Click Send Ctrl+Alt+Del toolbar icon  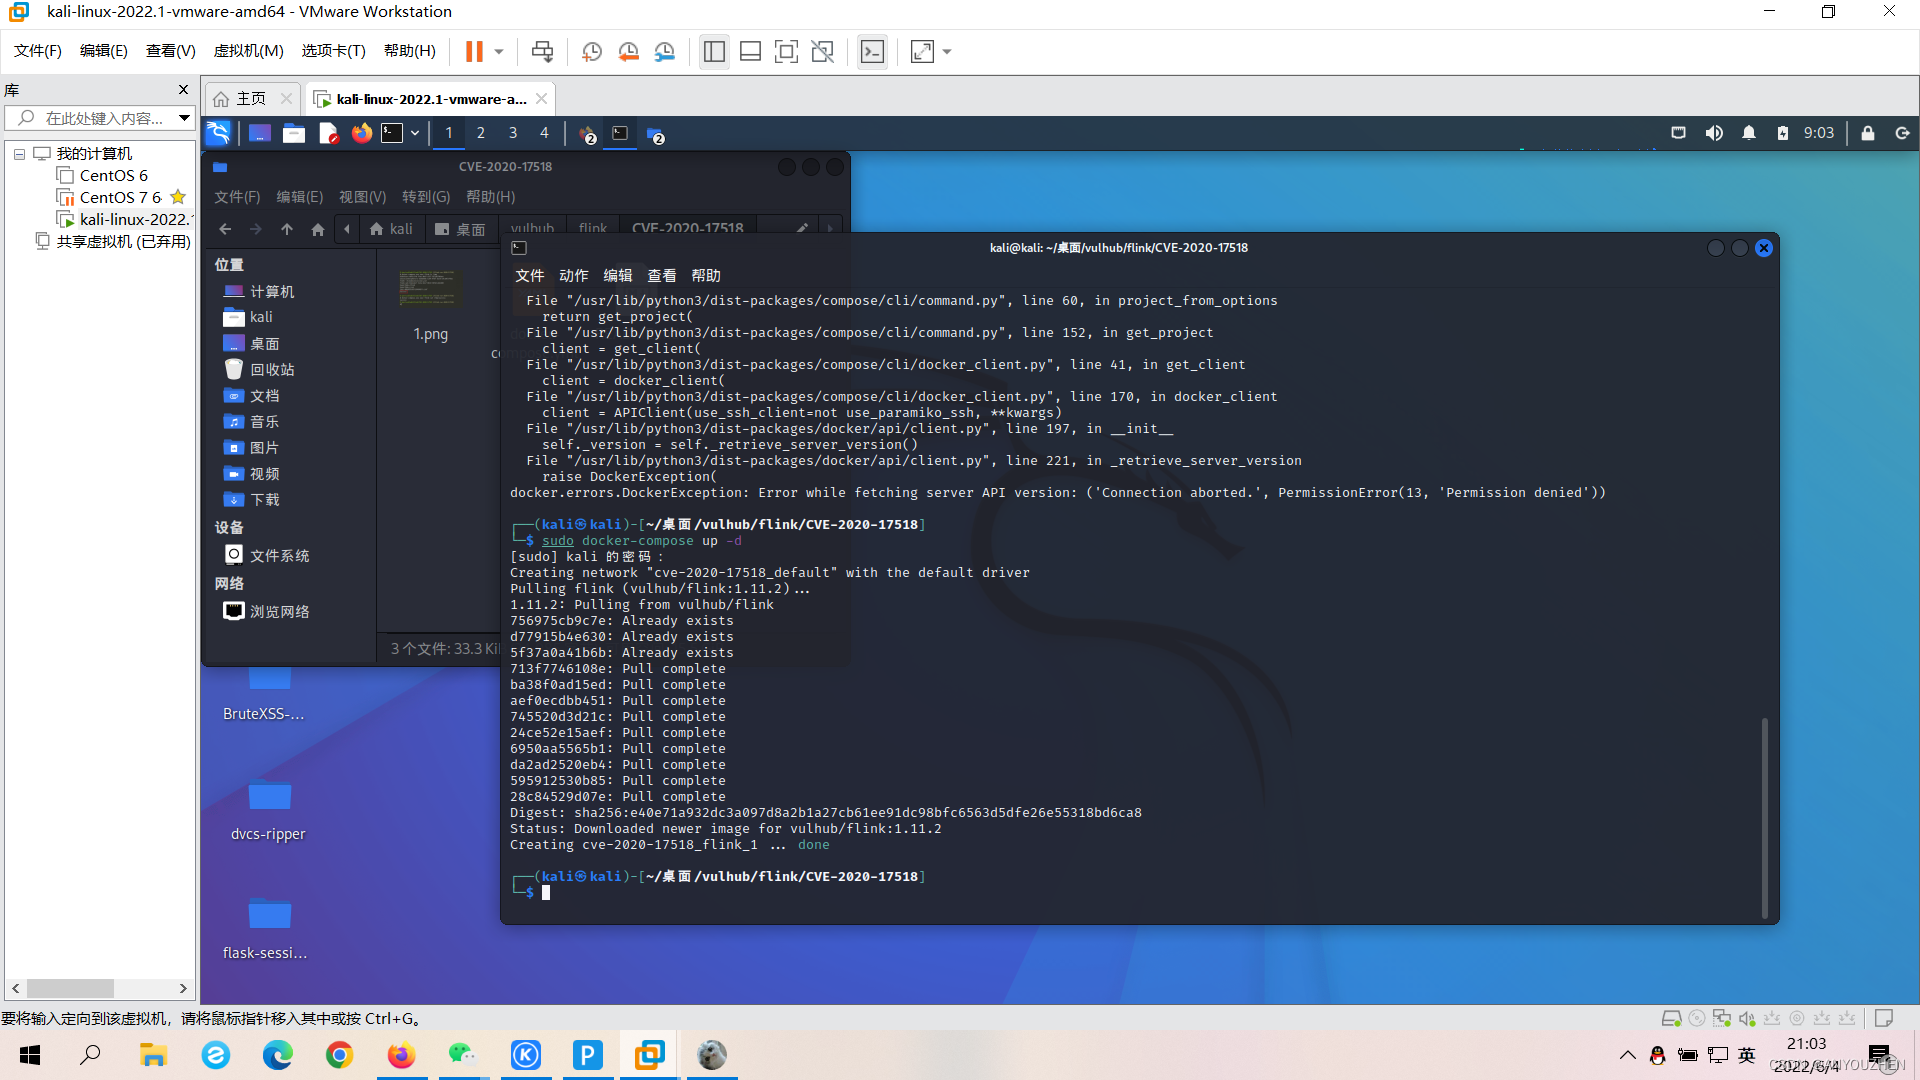pos(542,51)
